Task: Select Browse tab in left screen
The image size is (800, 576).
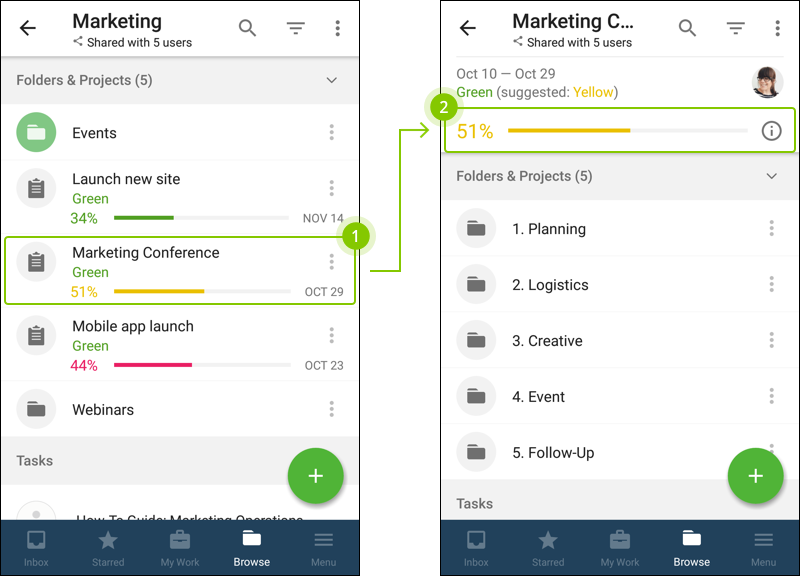Action: coord(252,548)
